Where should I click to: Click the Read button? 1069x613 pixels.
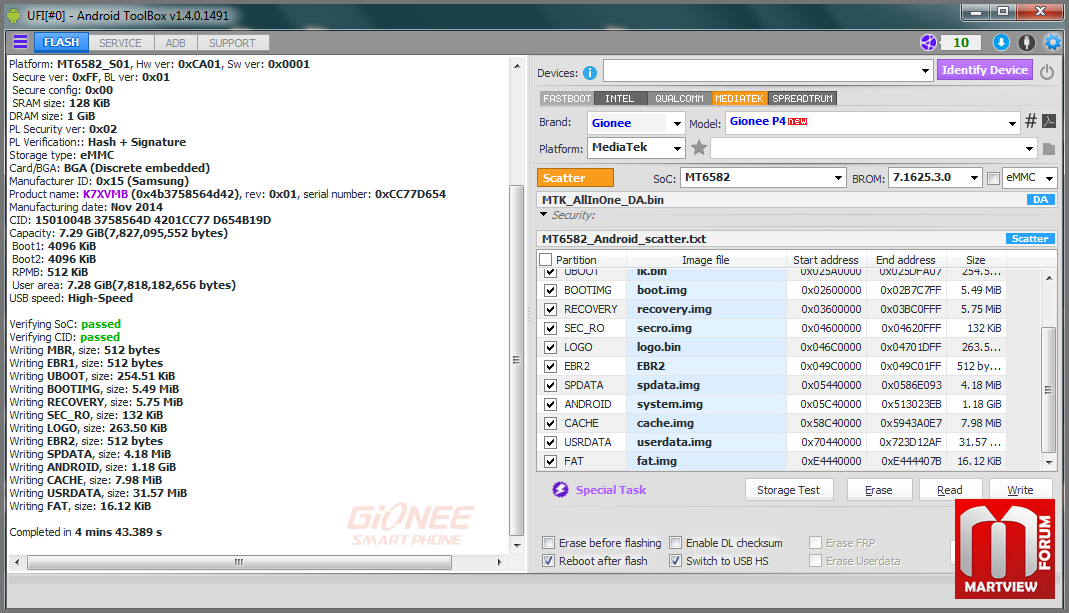[x=950, y=490]
